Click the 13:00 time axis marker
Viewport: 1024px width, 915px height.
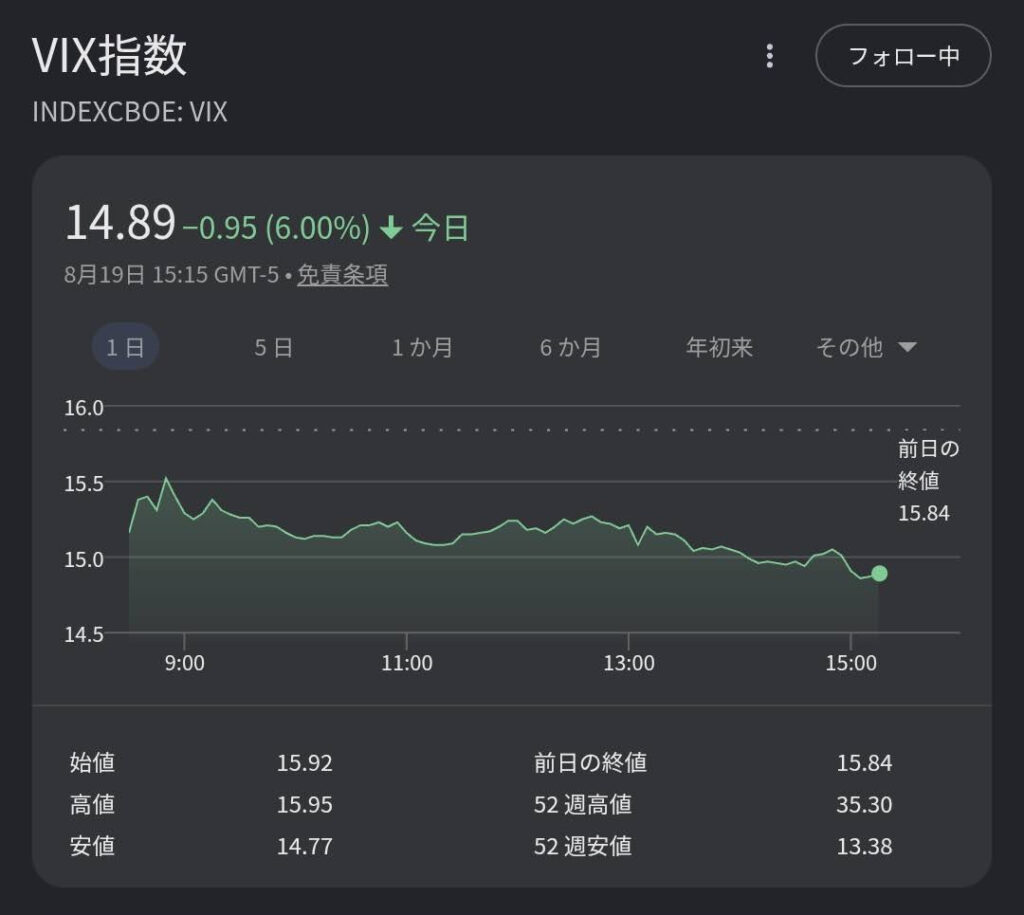[629, 663]
